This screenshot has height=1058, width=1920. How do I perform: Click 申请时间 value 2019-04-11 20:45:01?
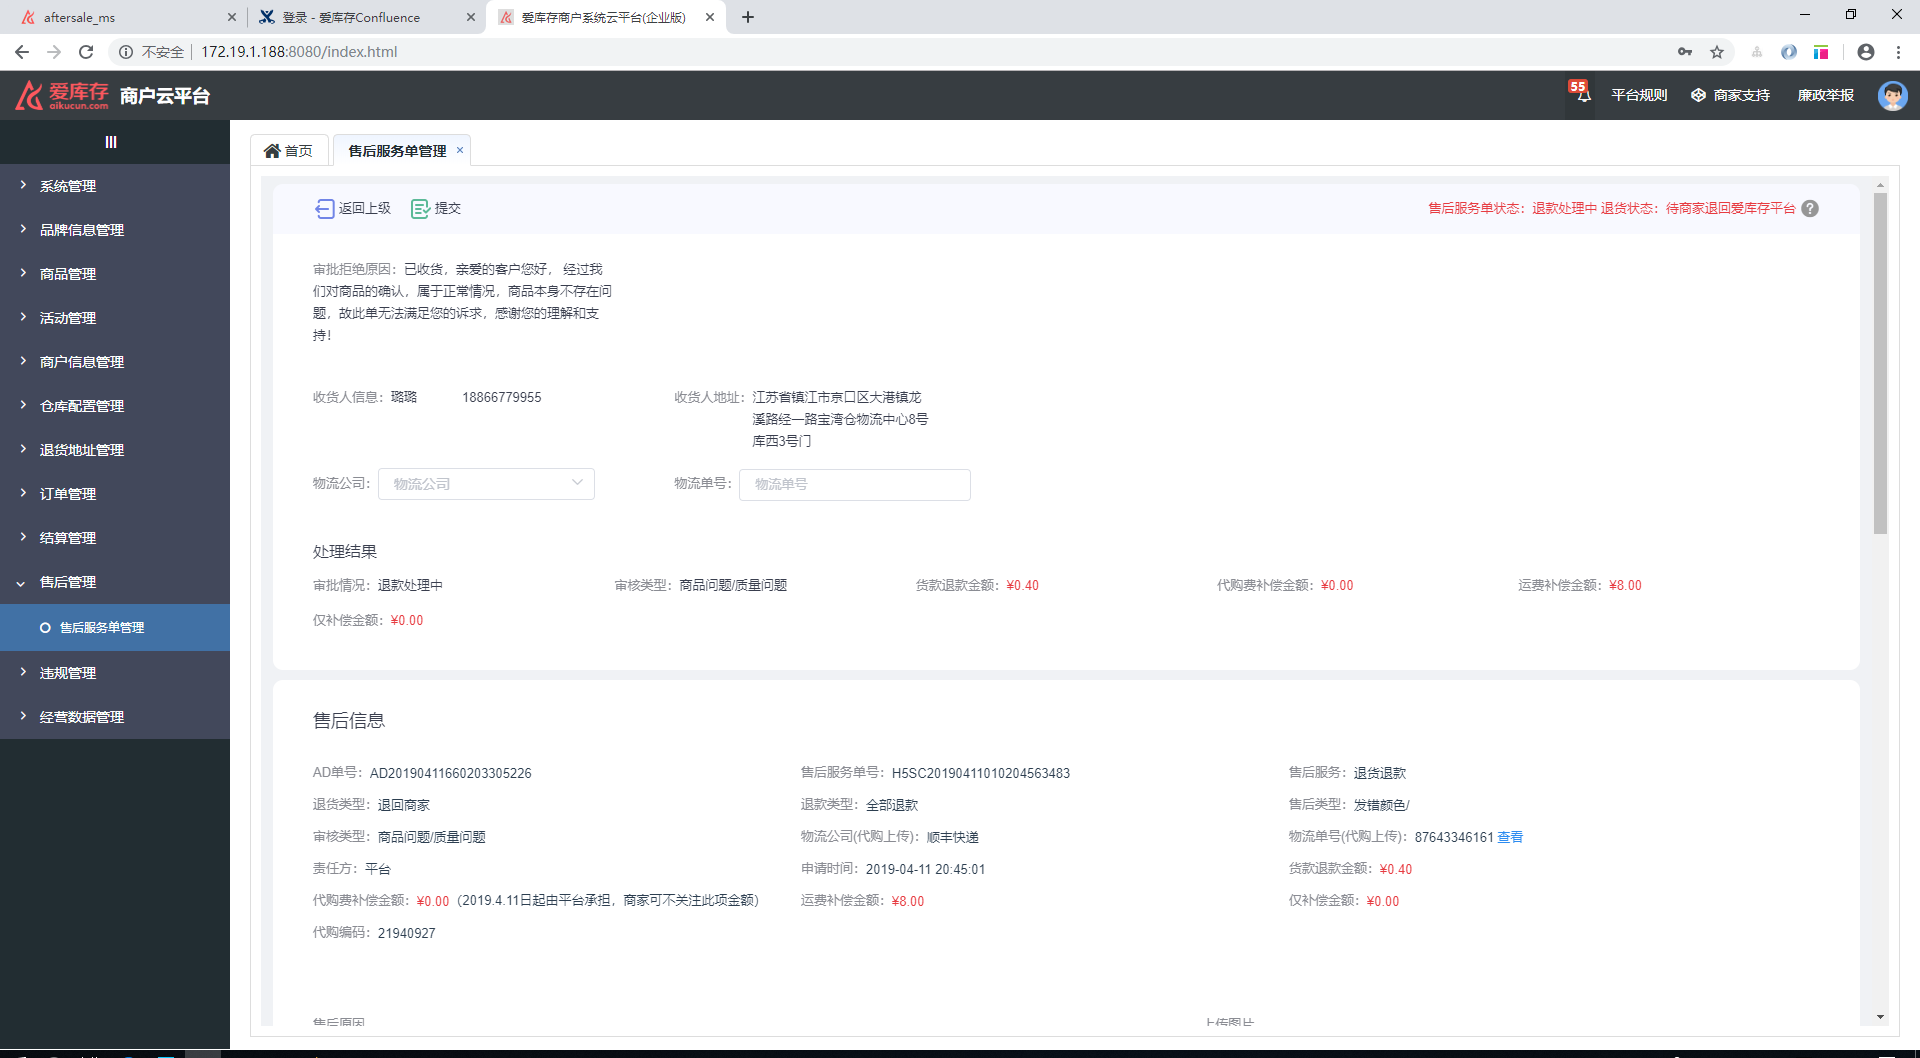tap(926, 869)
